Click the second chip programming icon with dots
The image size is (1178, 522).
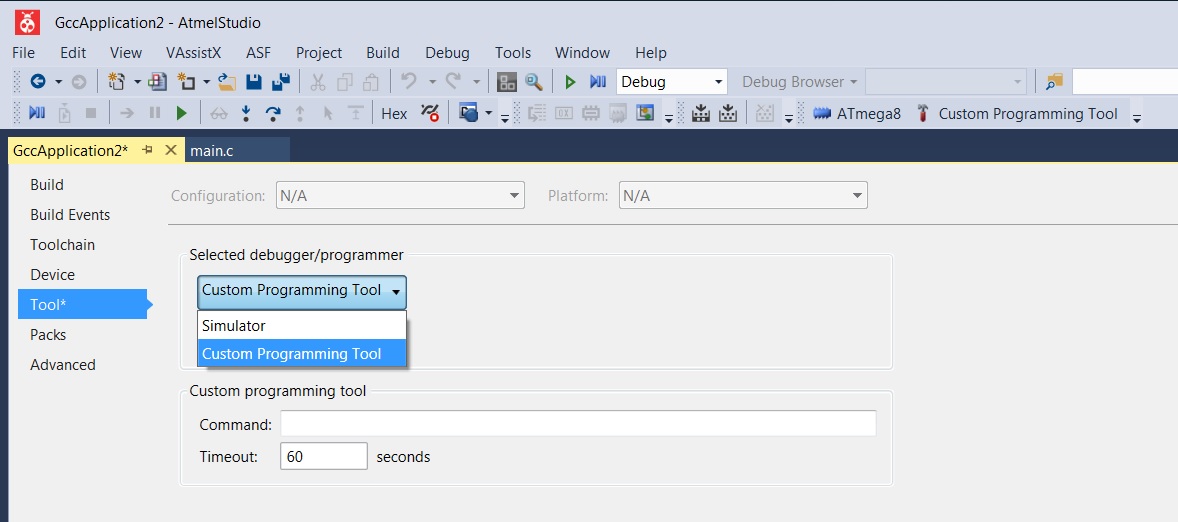[727, 113]
